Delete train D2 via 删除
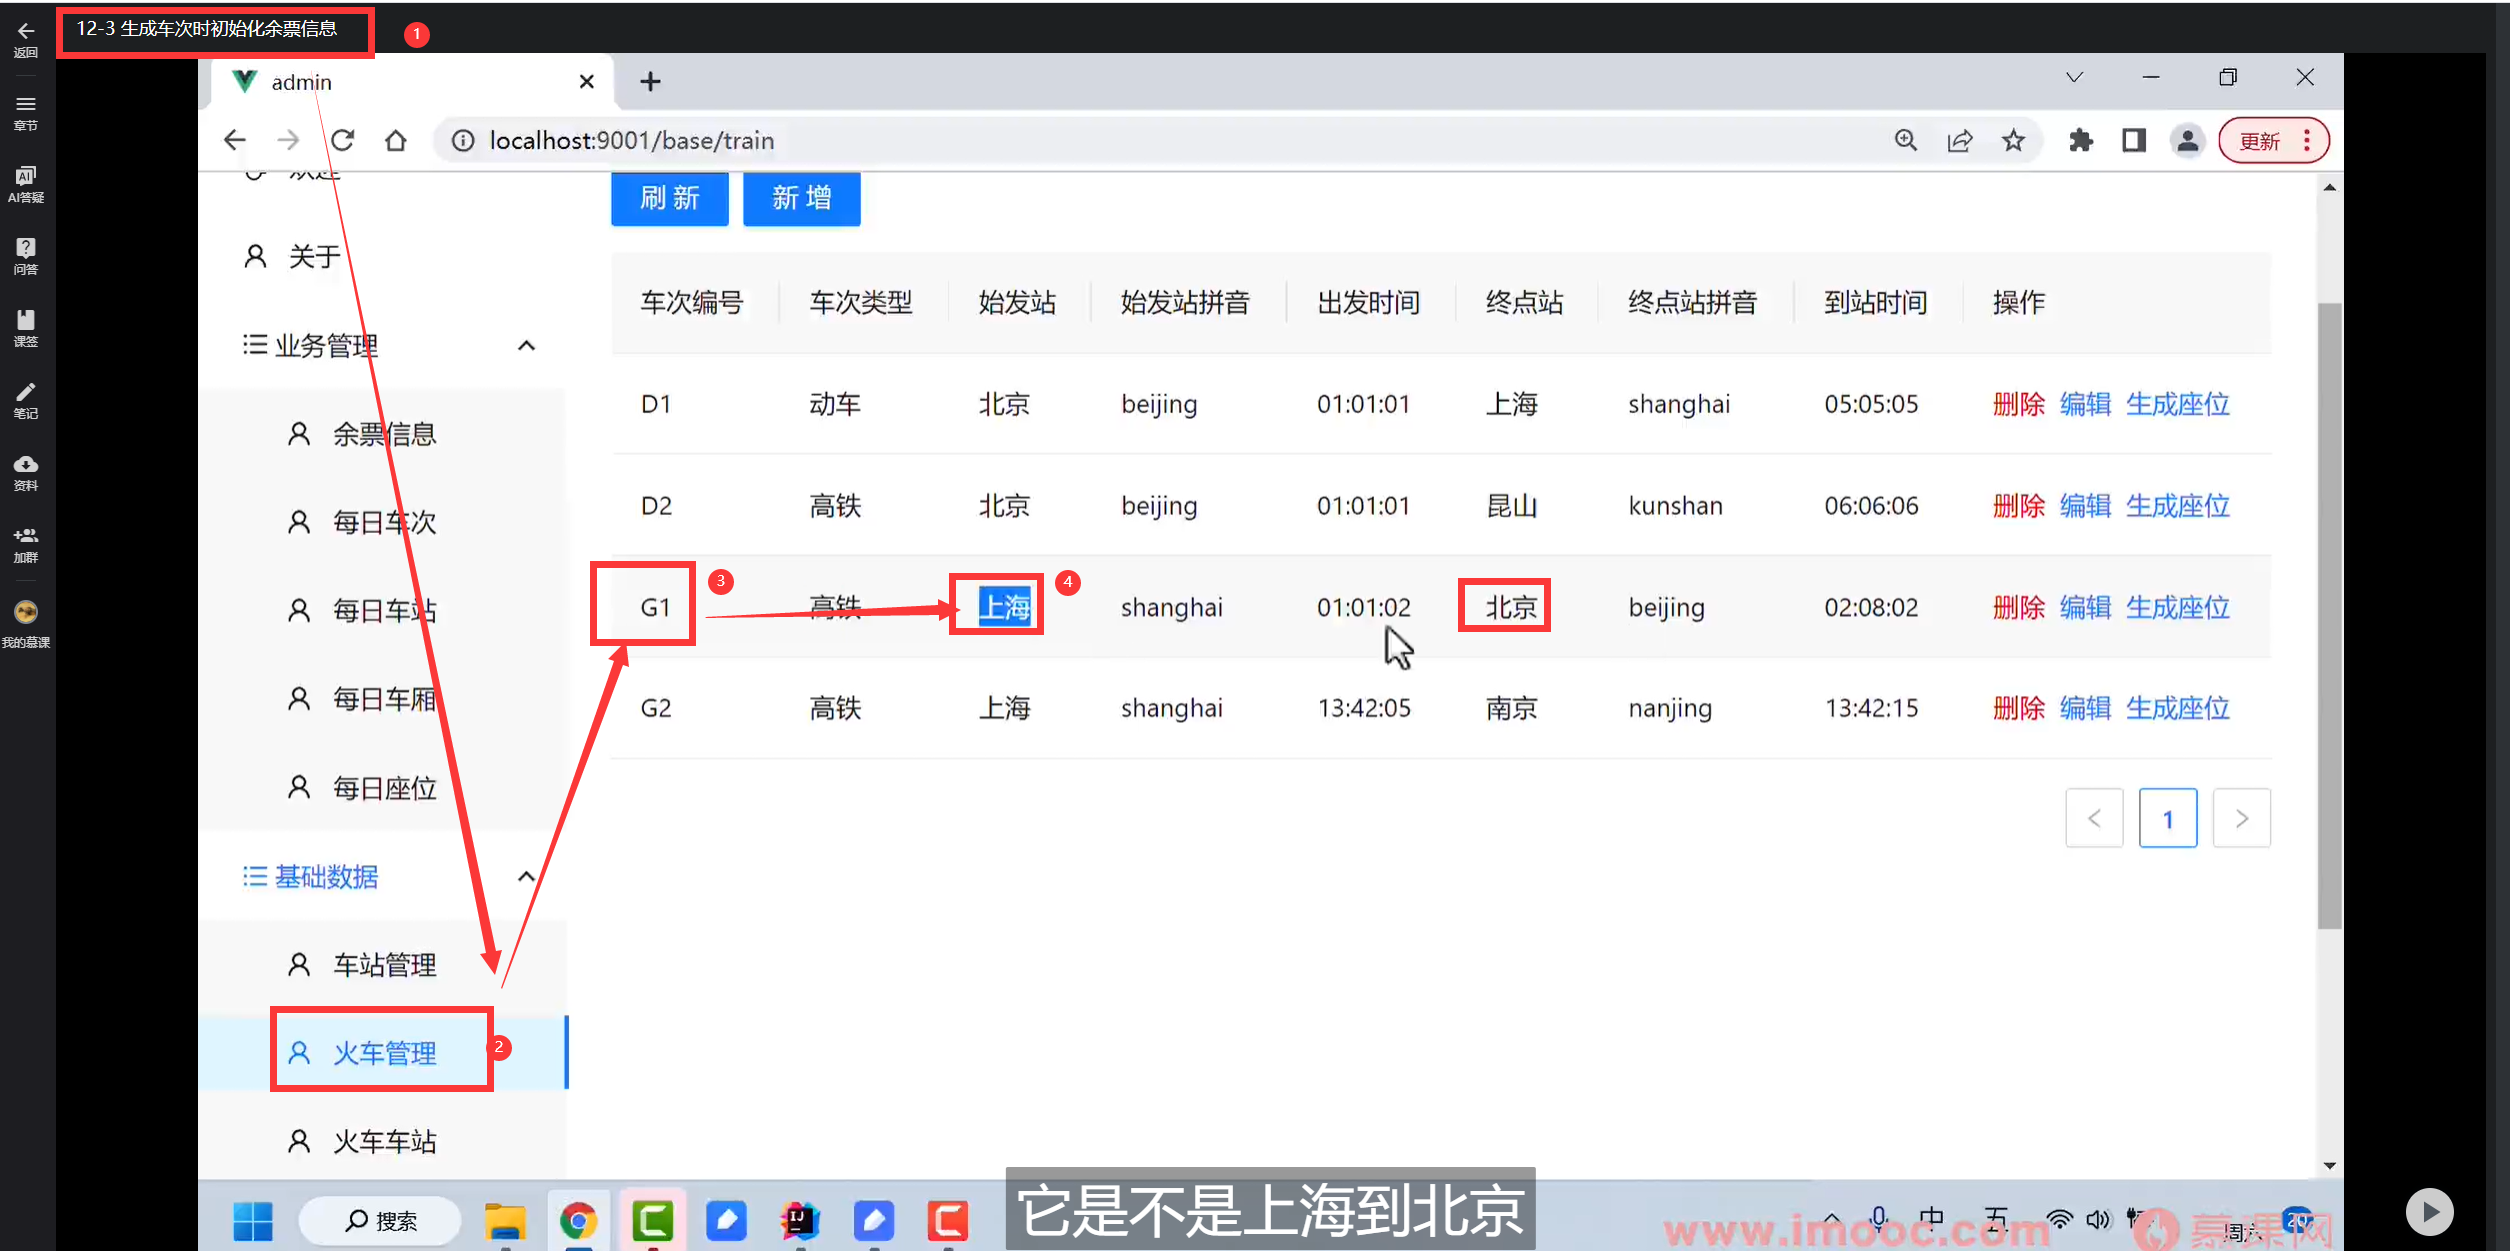 2018,506
